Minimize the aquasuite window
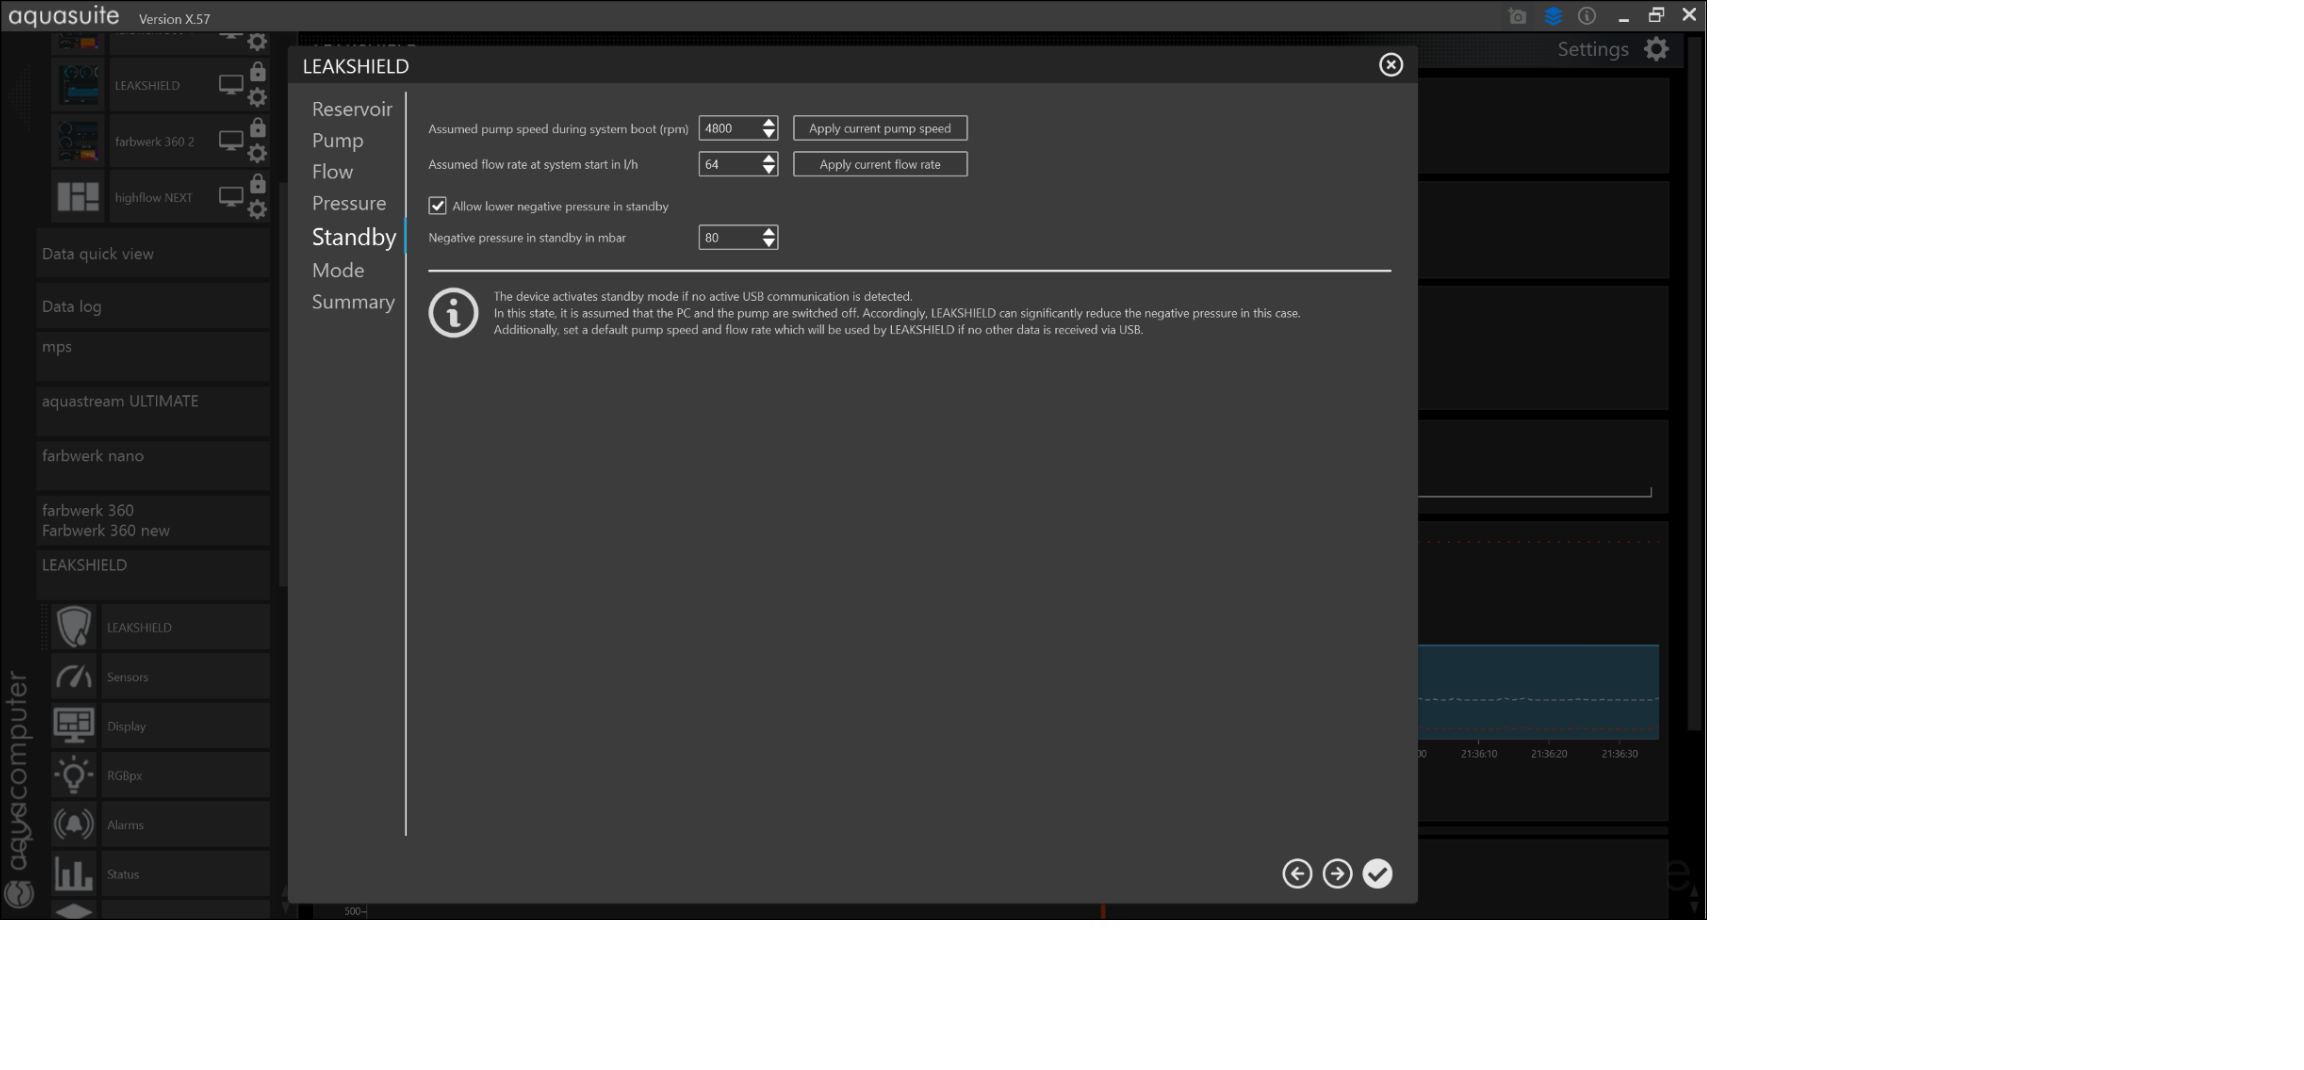The width and height of the screenshot is (2304, 1070). tap(1623, 18)
